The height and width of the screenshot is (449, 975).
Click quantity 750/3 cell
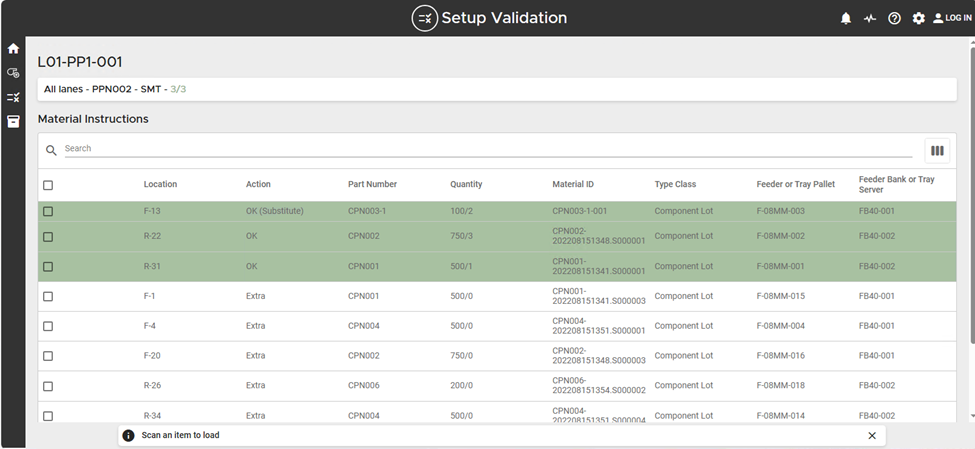coord(461,236)
